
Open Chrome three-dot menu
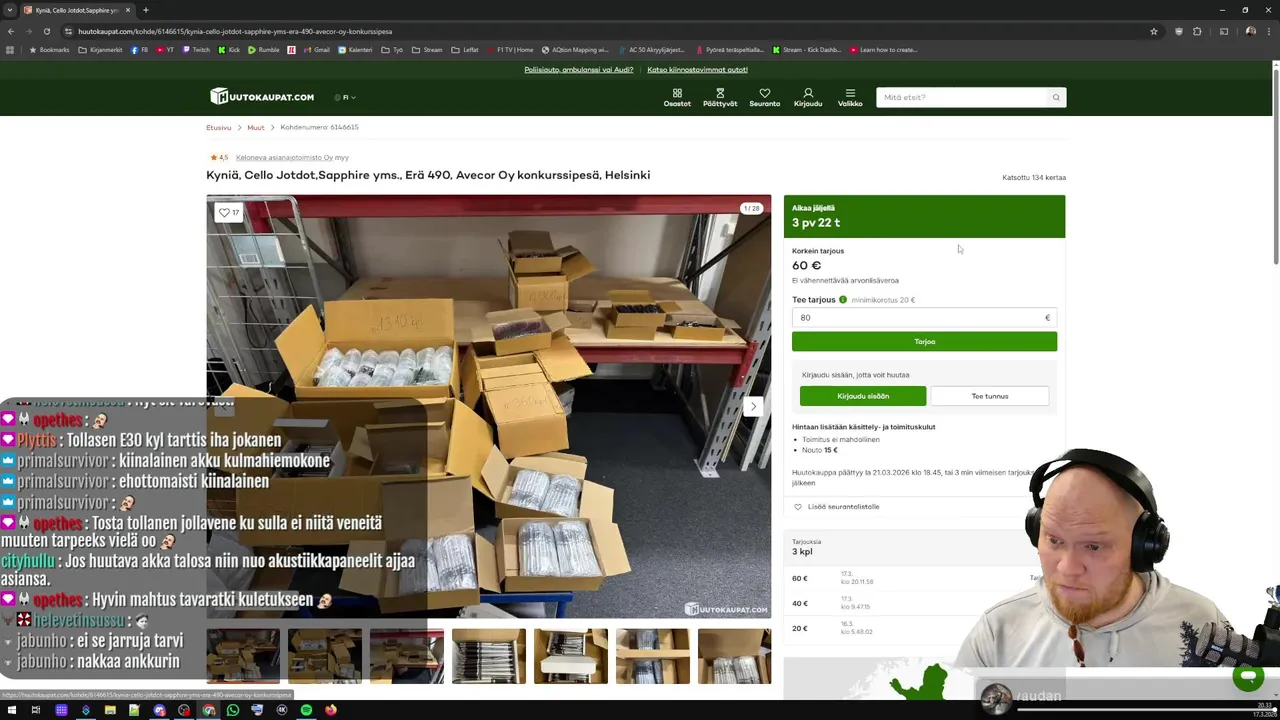(x=1270, y=31)
